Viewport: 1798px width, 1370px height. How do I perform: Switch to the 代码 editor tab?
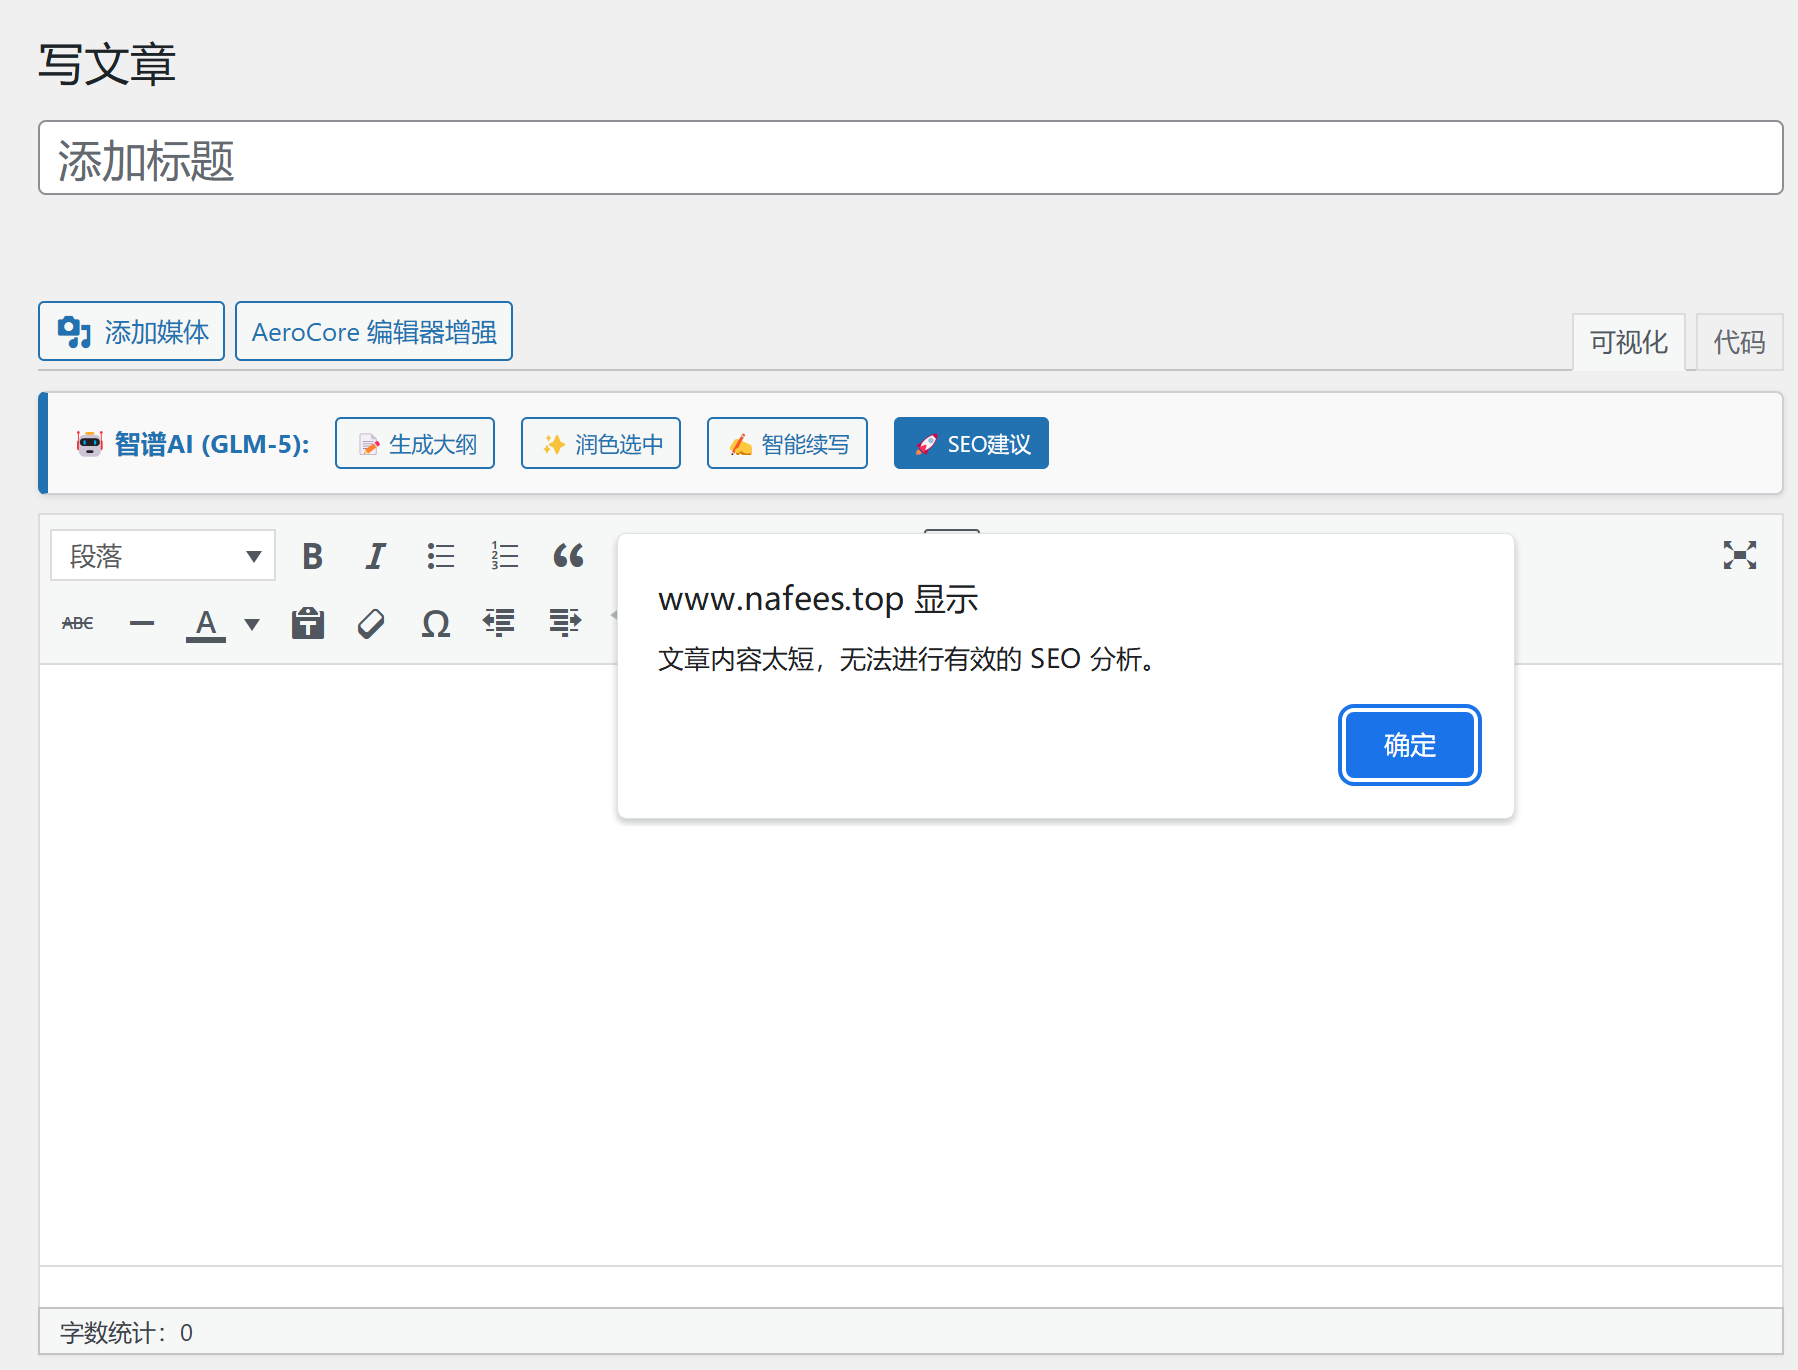click(1739, 342)
